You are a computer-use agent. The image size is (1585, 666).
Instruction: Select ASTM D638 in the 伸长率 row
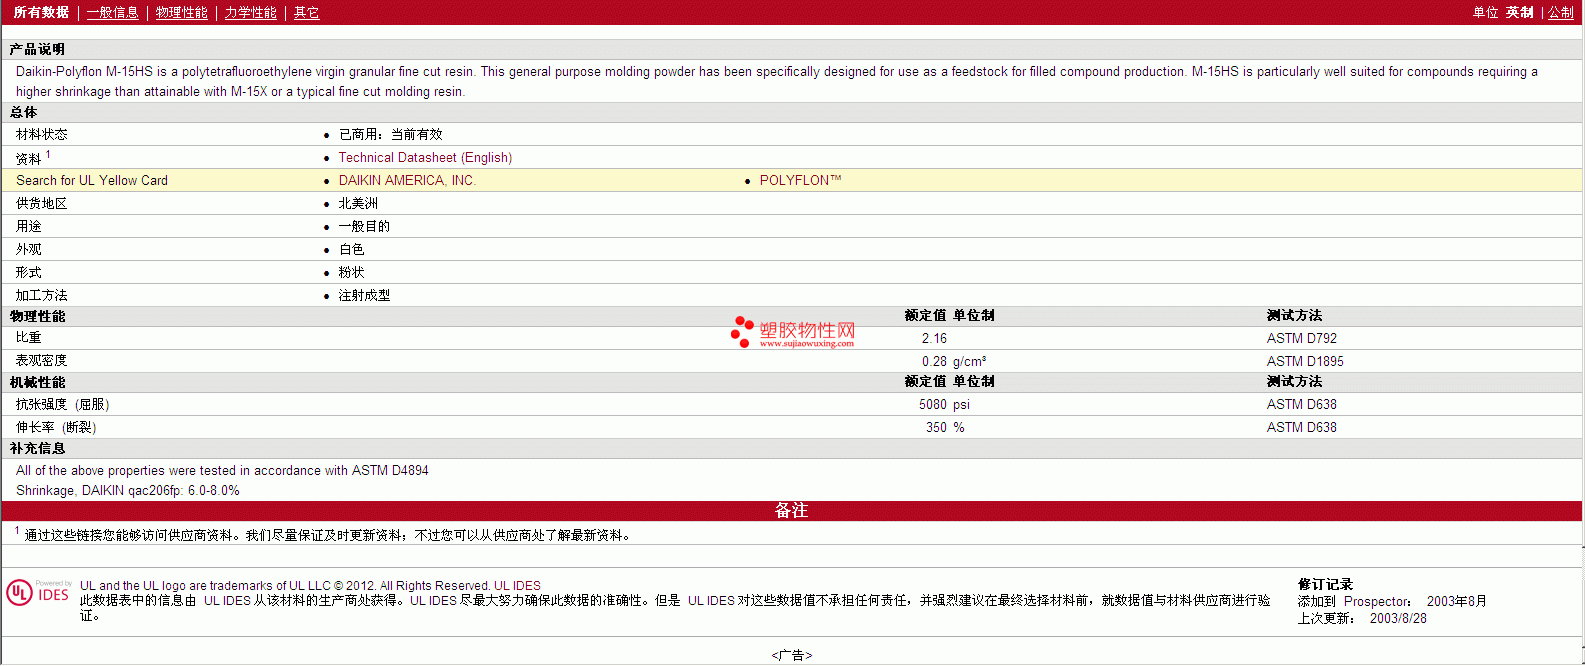click(1302, 427)
